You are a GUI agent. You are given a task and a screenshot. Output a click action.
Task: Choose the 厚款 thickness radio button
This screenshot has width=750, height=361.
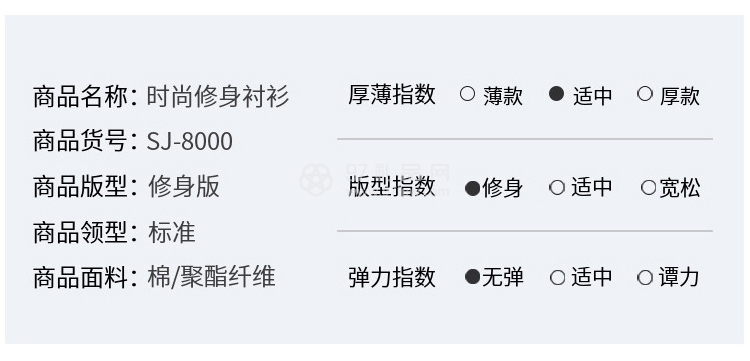tap(645, 94)
